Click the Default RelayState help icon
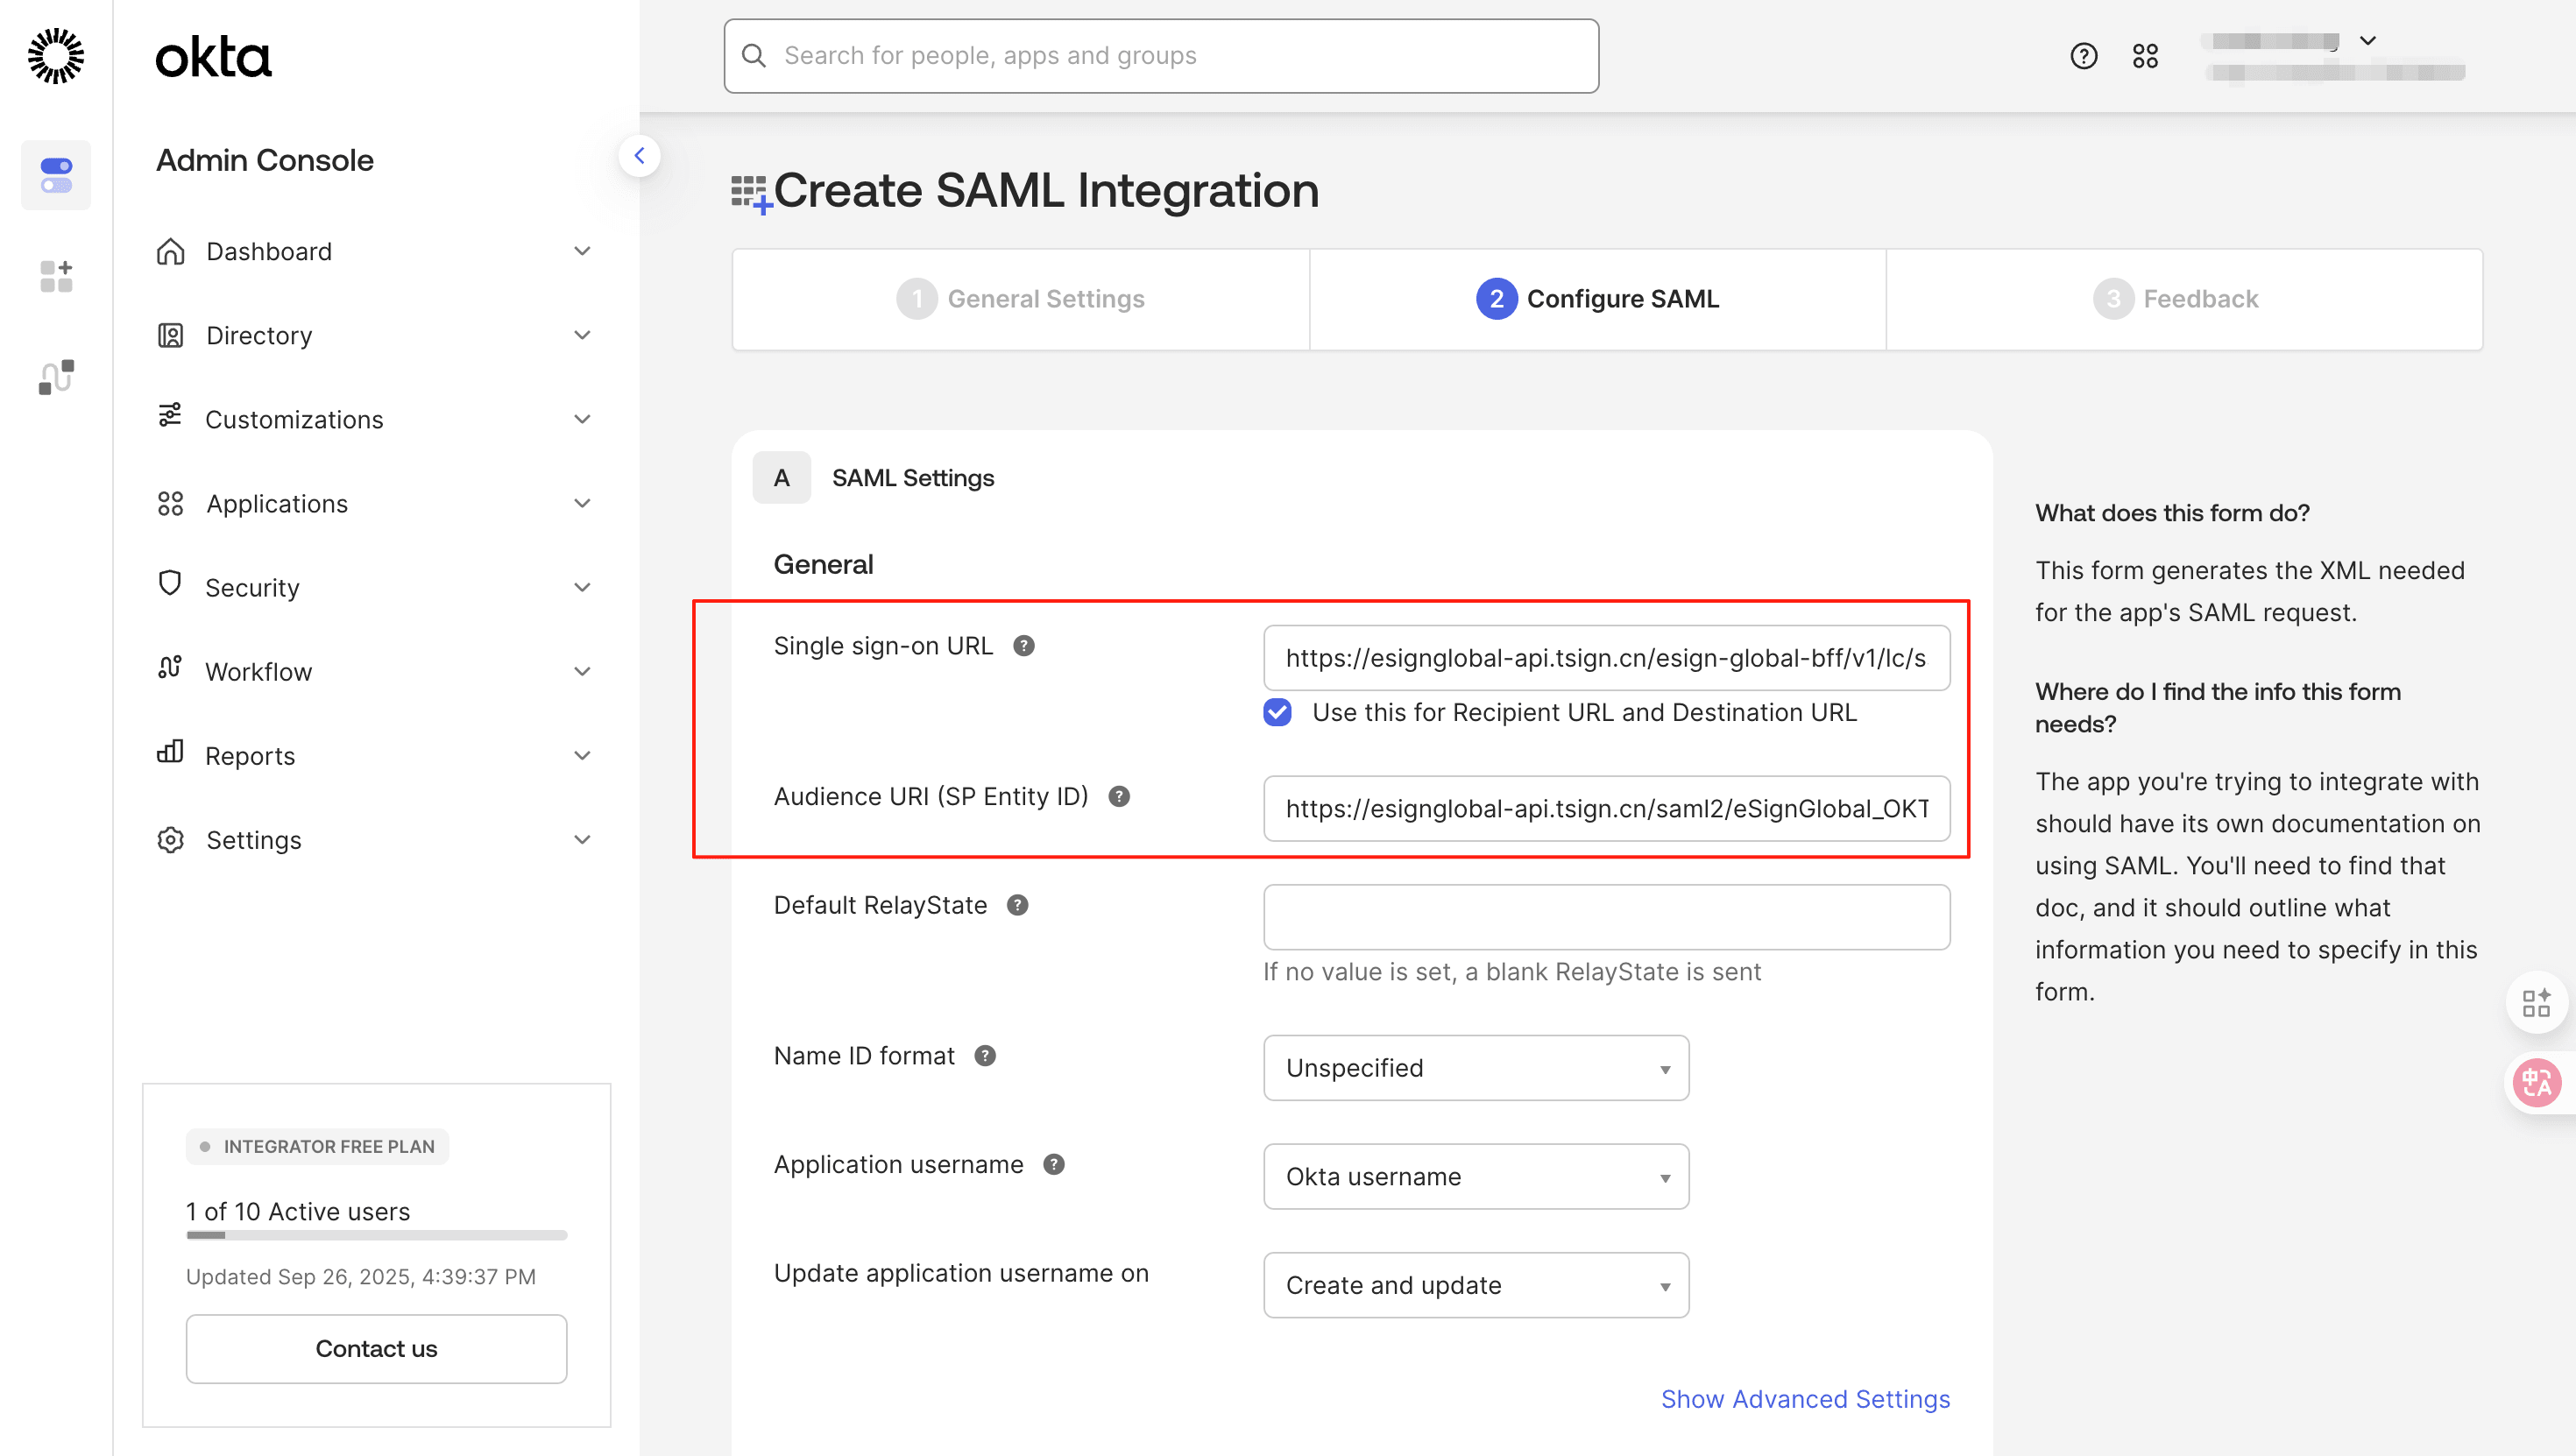This screenshot has width=2576, height=1456. click(1017, 905)
